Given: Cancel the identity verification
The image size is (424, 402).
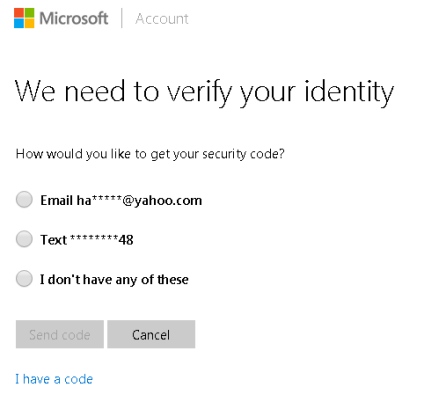Looking at the screenshot, I should pos(151,334).
